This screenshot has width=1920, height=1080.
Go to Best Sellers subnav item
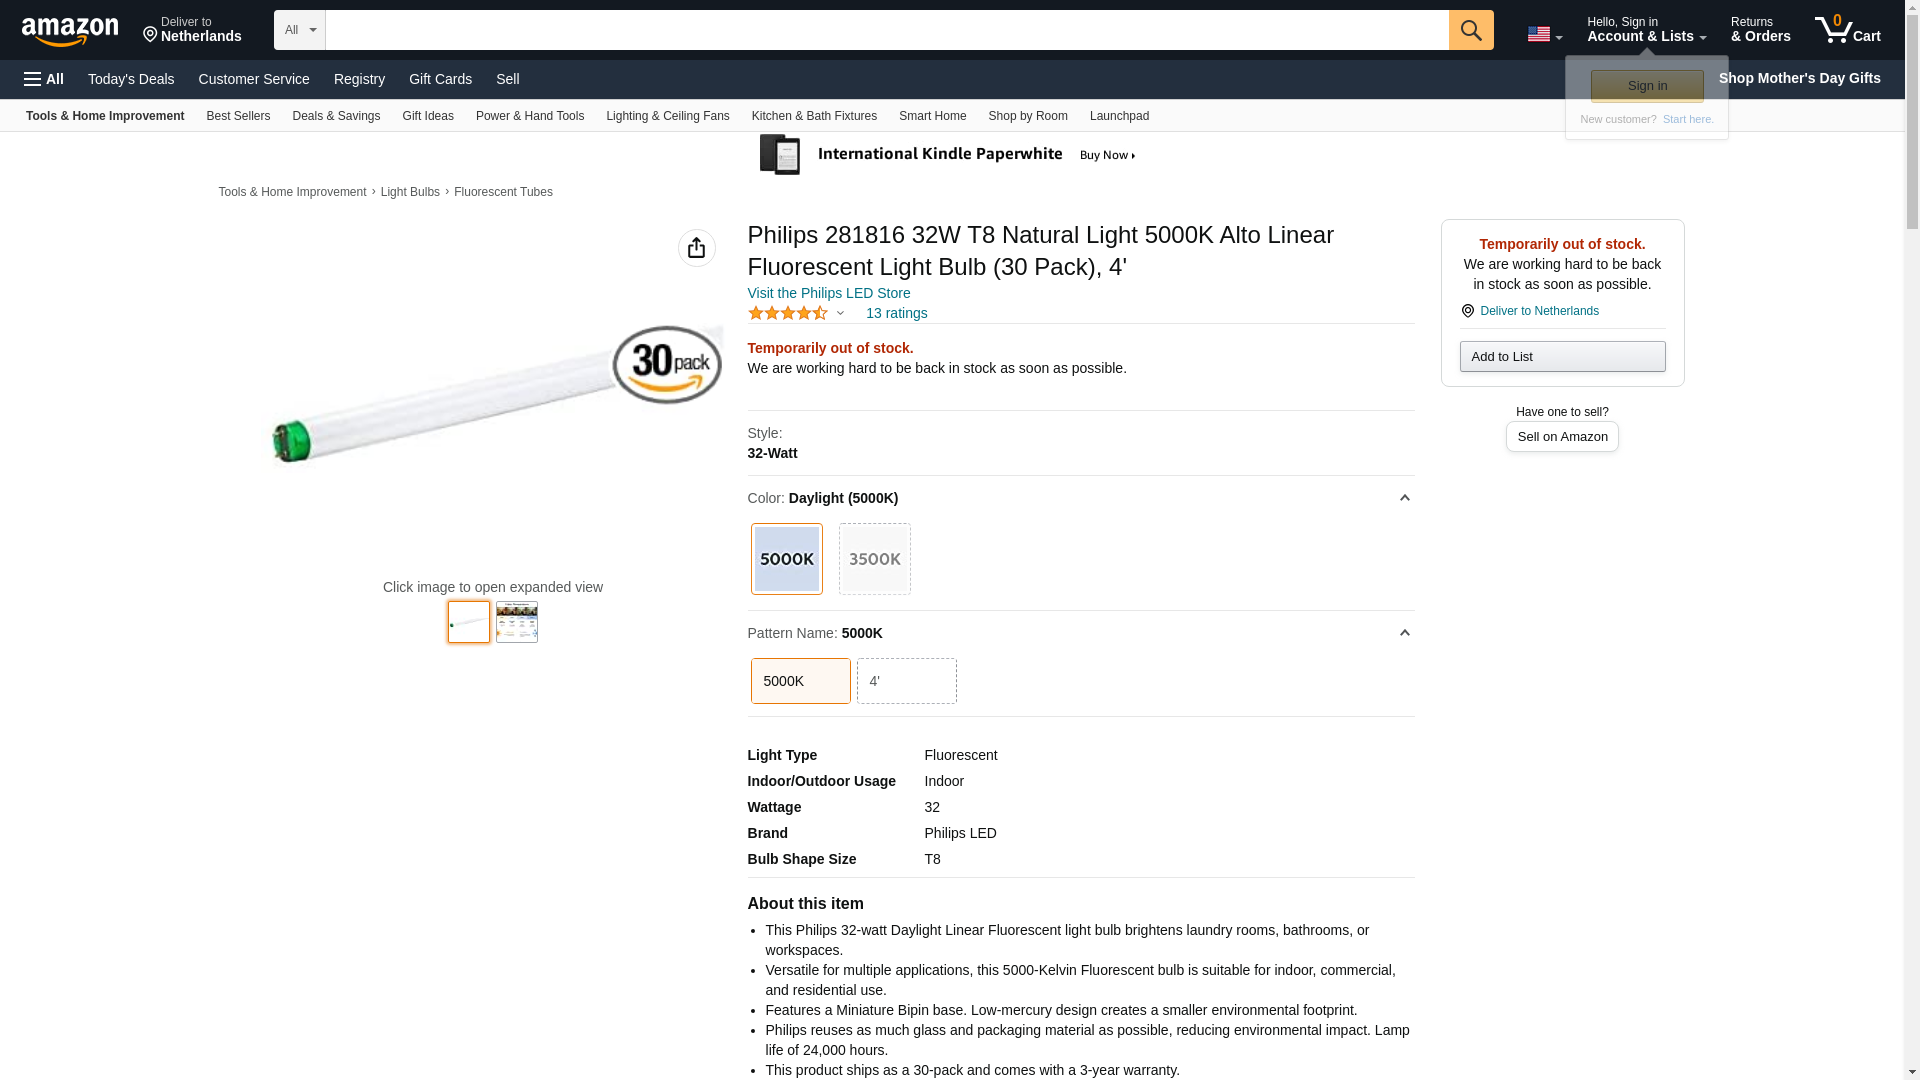pos(238,116)
